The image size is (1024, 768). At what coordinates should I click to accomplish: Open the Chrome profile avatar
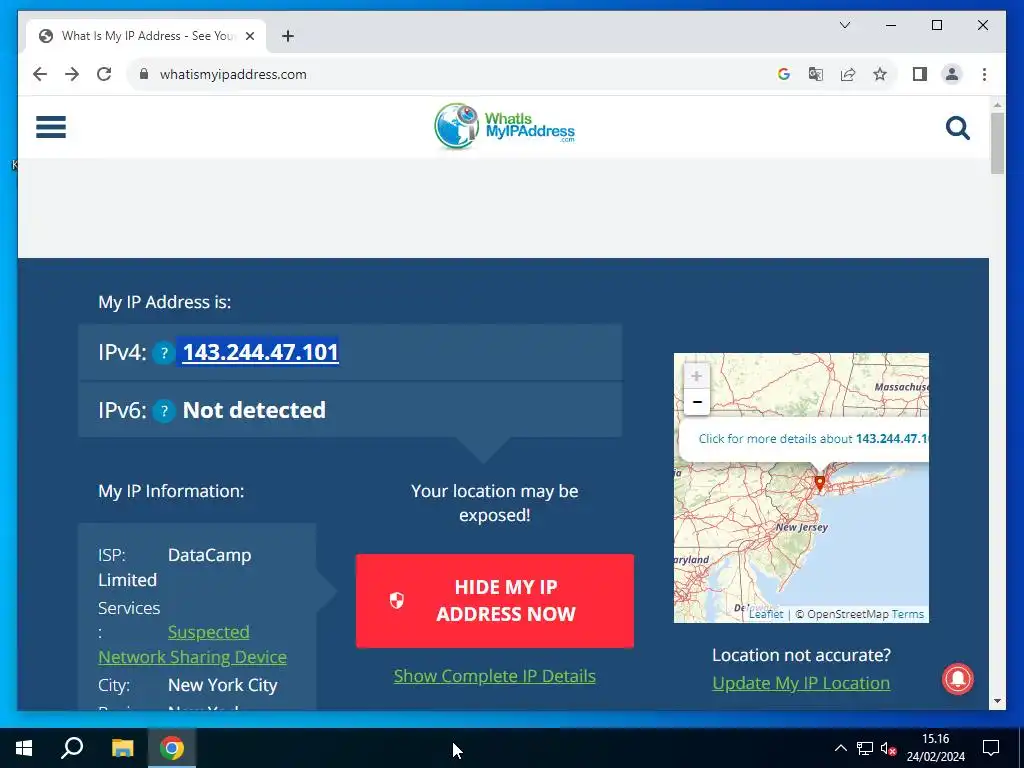952,74
